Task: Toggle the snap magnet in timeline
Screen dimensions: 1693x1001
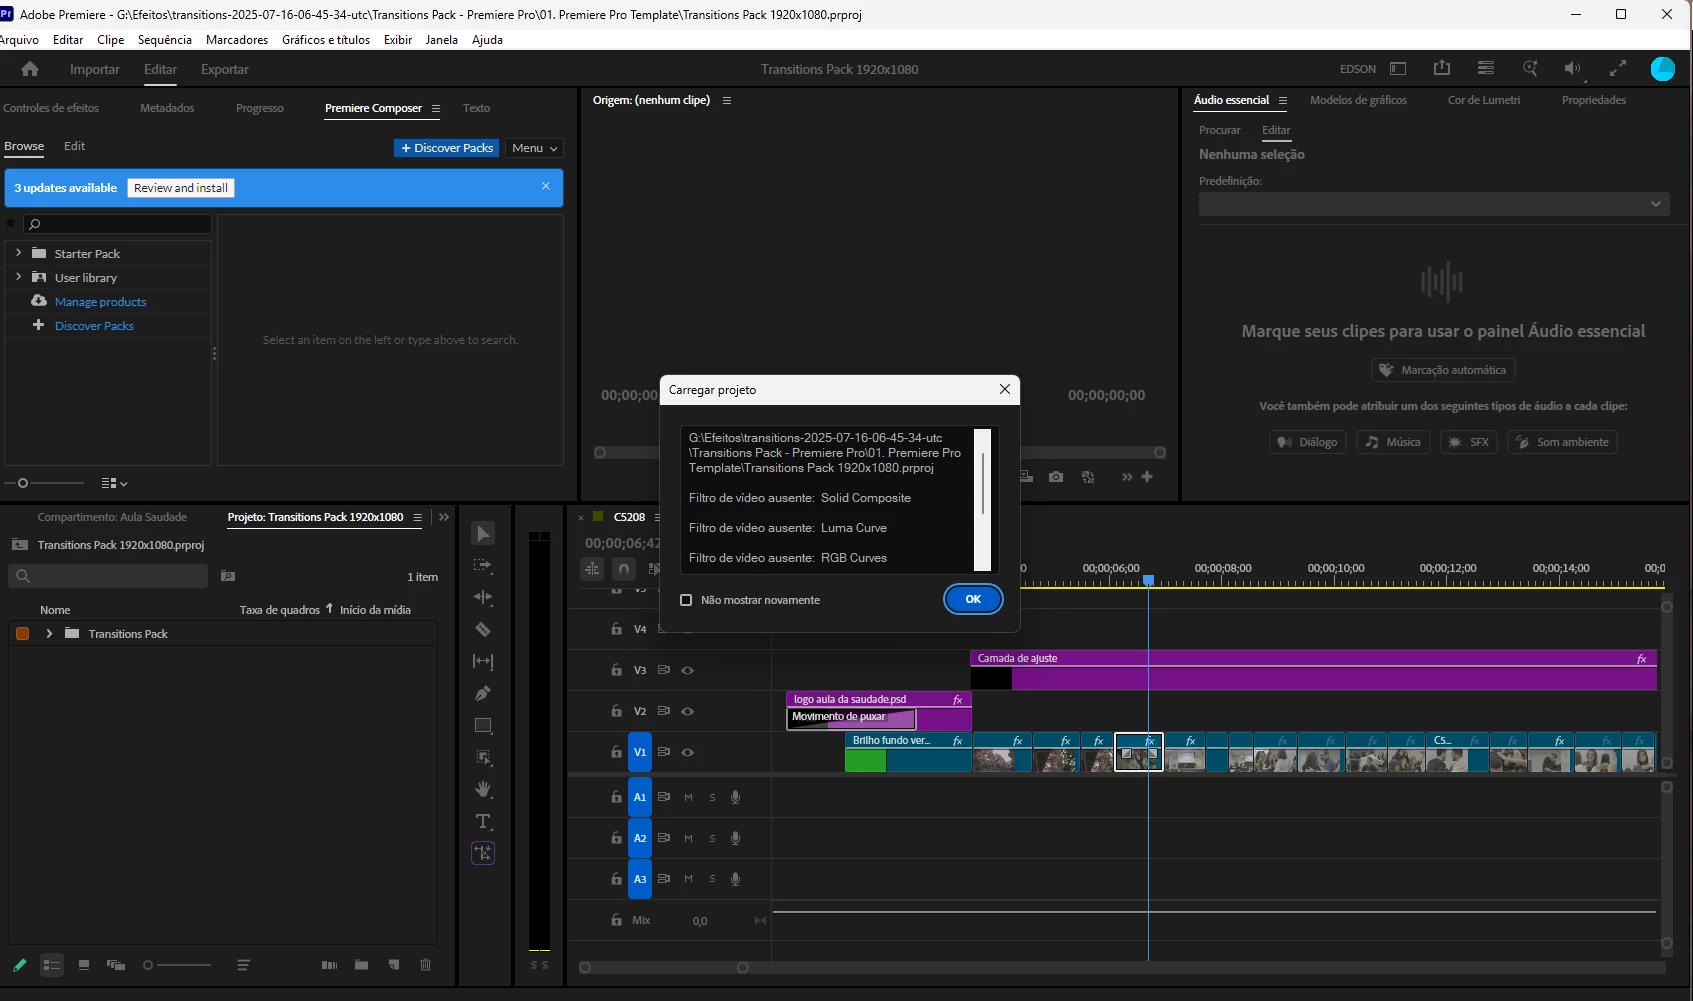Action: (624, 569)
